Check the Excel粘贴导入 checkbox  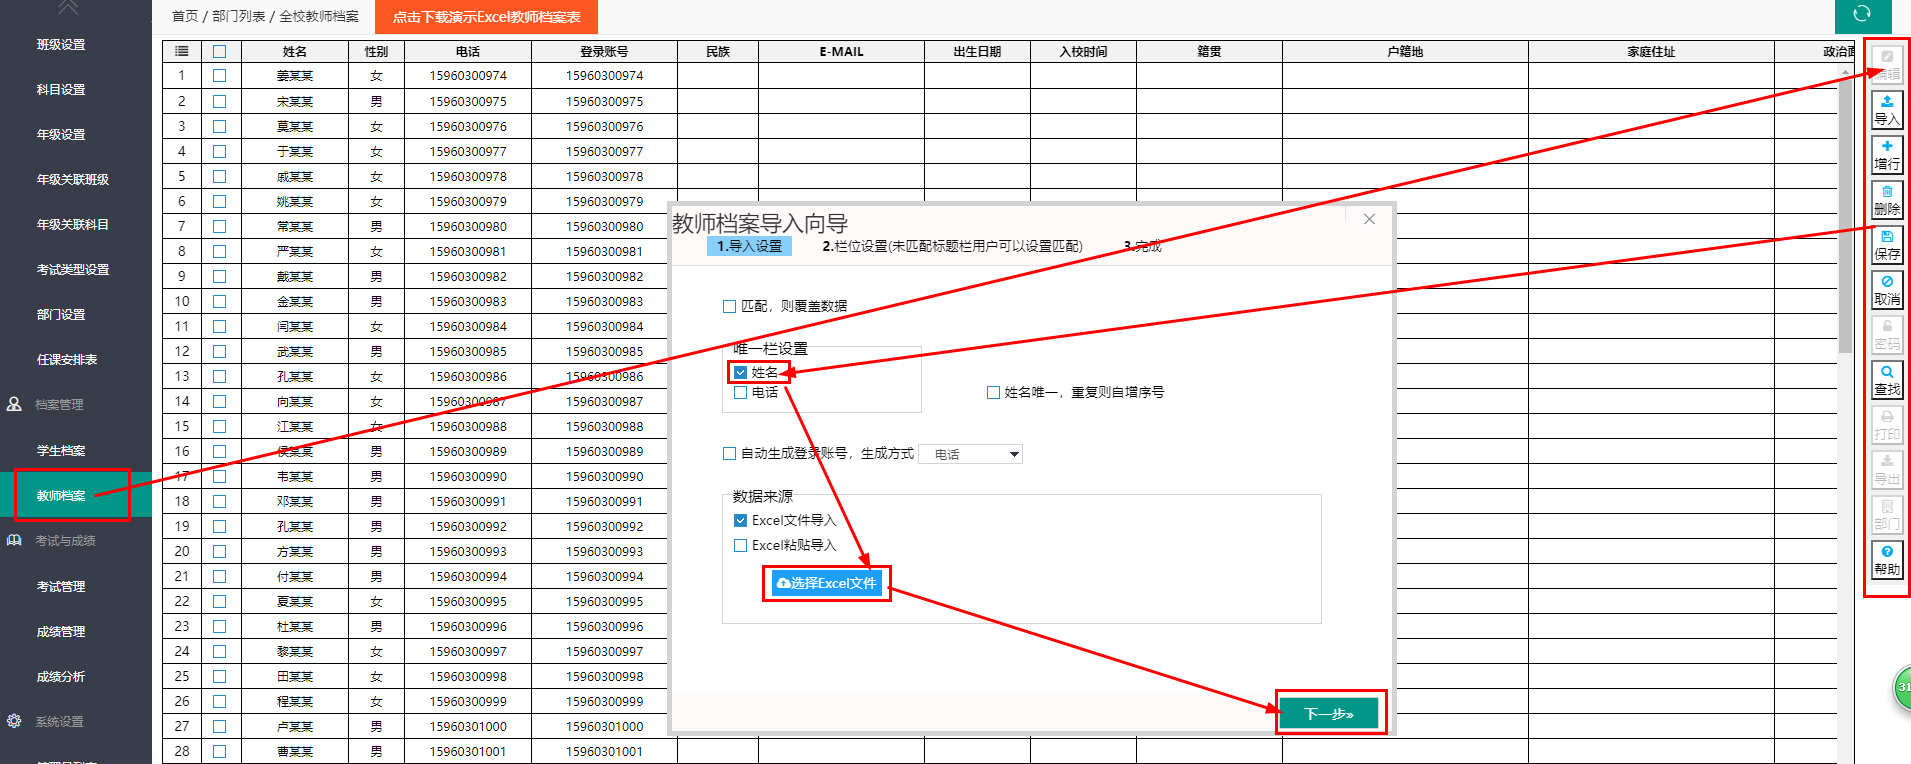point(741,546)
